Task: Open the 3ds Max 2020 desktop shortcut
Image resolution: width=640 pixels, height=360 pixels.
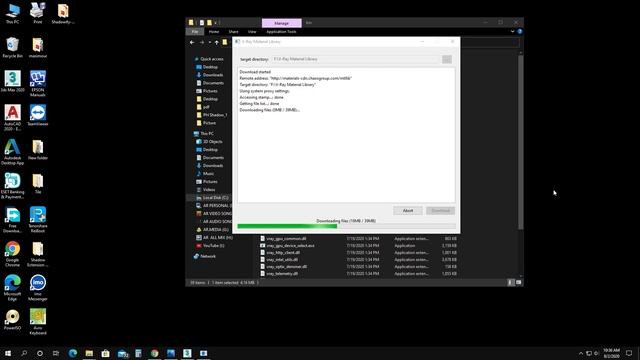Action: (x=12, y=81)
